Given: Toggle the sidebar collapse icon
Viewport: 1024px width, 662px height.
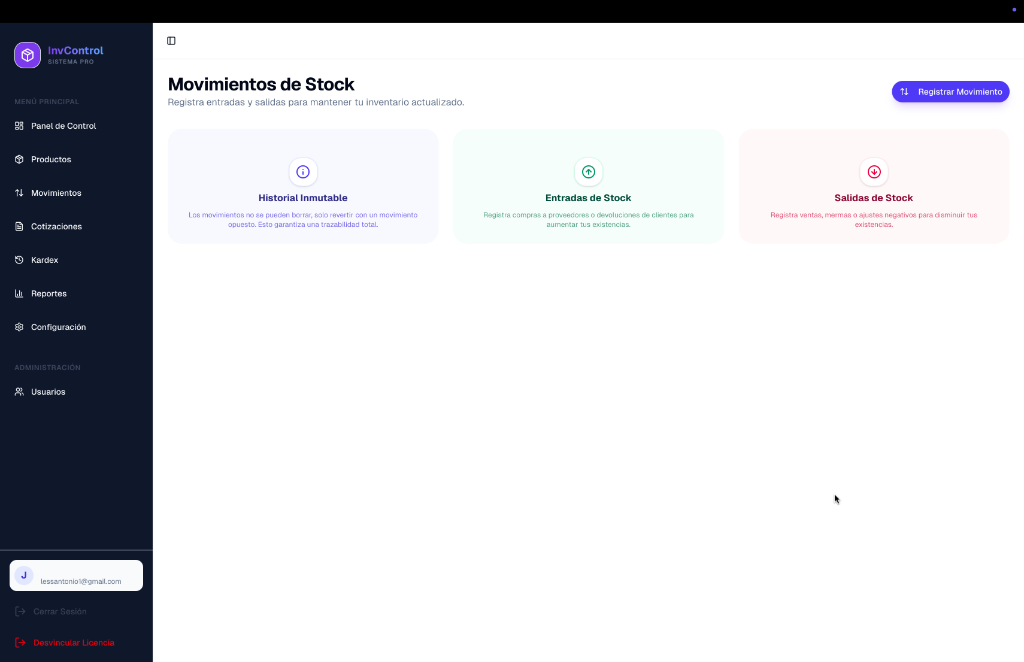Looking at the screenshot, I should point(171,41).
